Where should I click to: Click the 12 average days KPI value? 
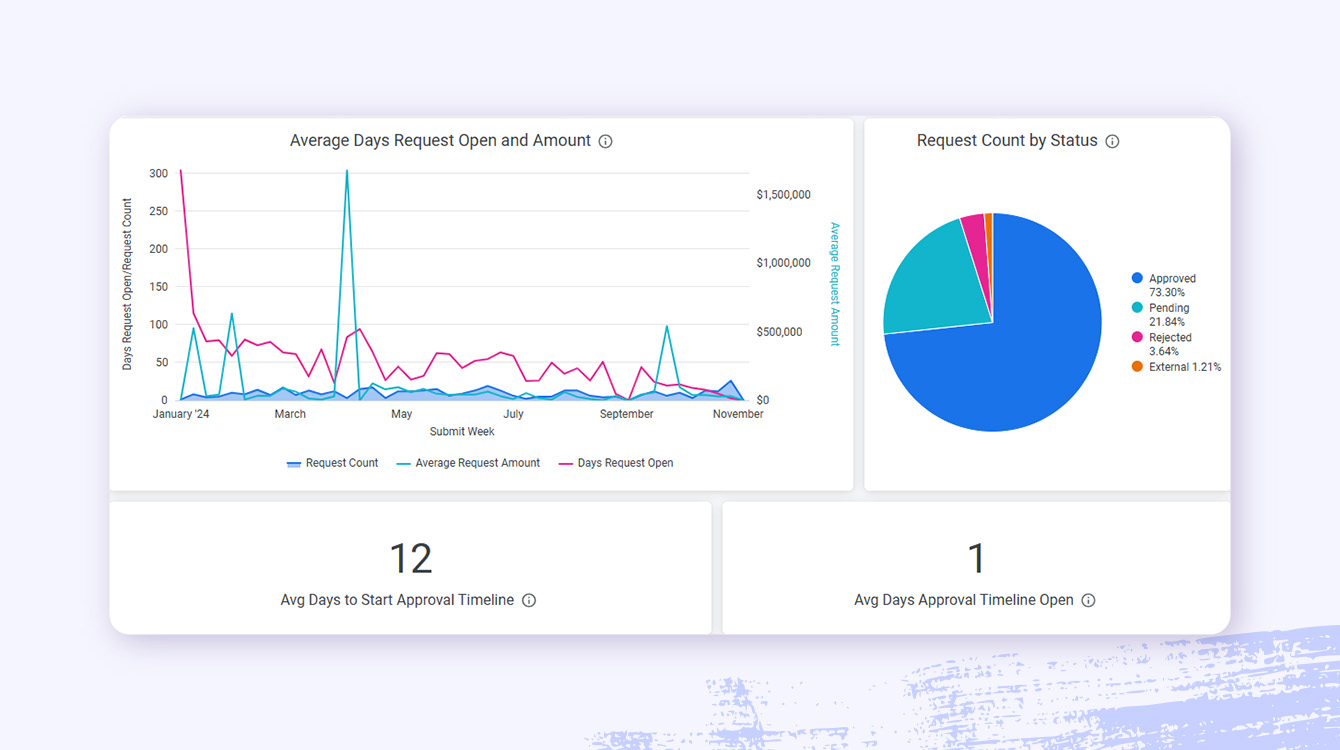coord(410,559)
